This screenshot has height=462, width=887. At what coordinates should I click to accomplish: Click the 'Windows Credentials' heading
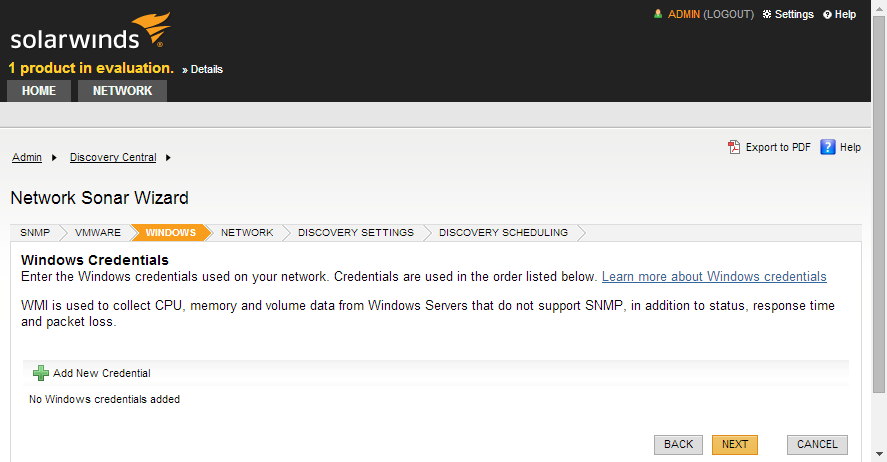pos(95,260)
